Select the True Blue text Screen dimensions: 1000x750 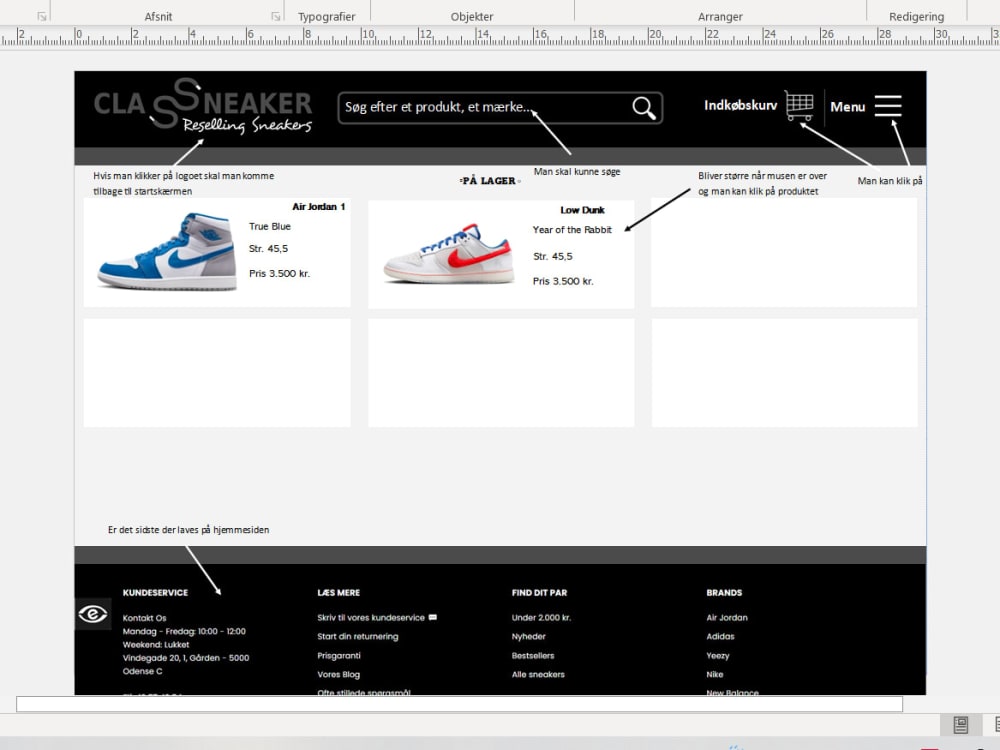[x=269, y=226]
